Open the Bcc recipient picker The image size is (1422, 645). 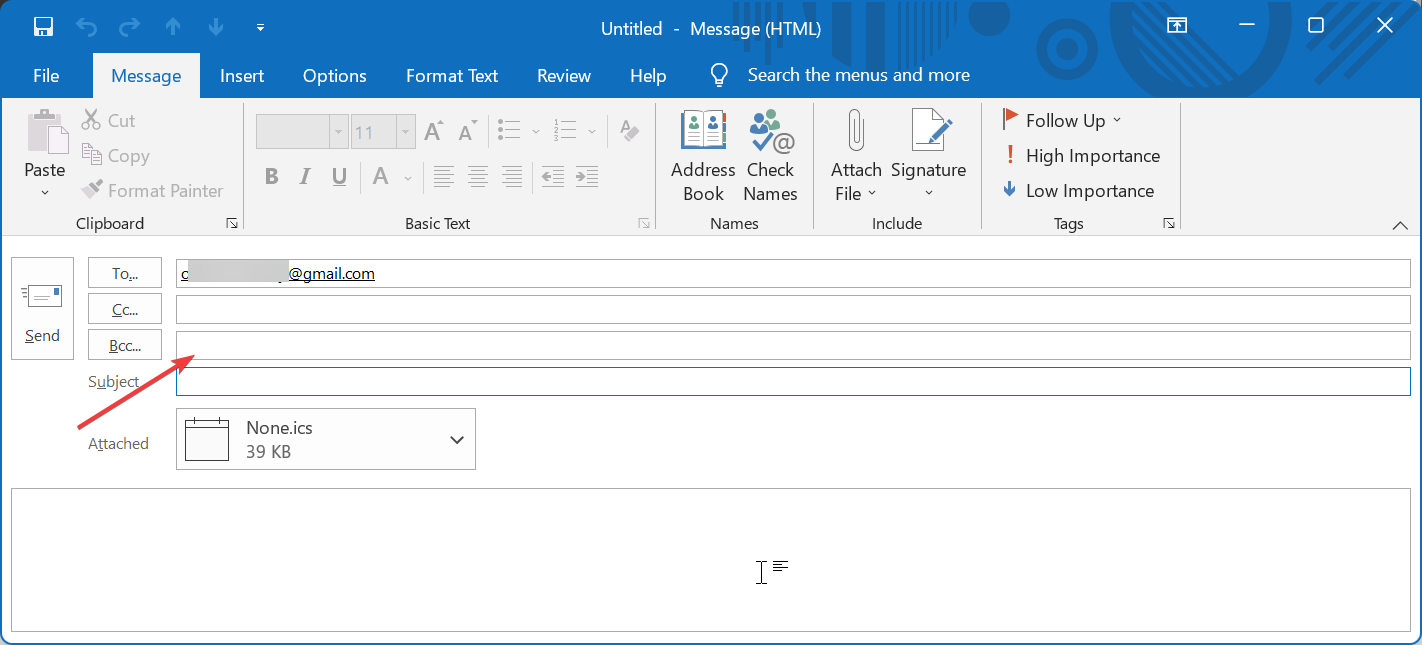click(124, 344)
